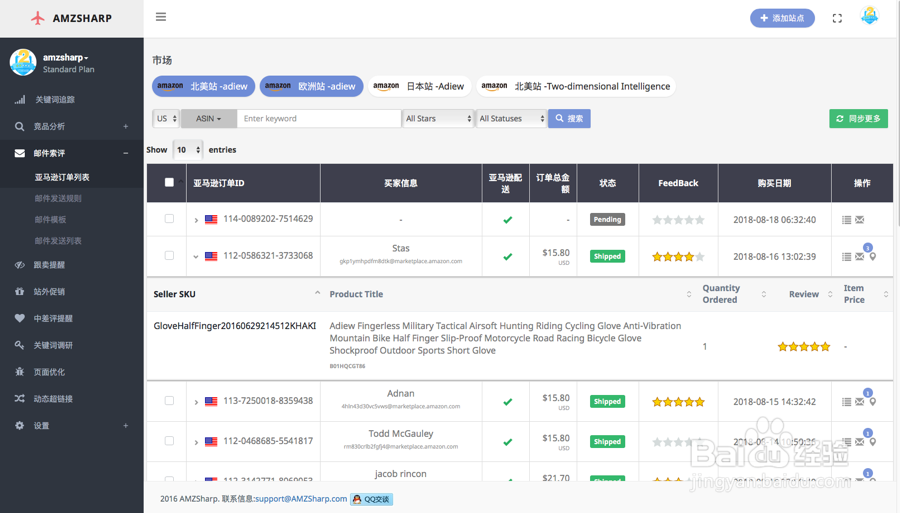Click 添加站点 button
The height and width of the screenshot is (513, 900).
point(782,18)
